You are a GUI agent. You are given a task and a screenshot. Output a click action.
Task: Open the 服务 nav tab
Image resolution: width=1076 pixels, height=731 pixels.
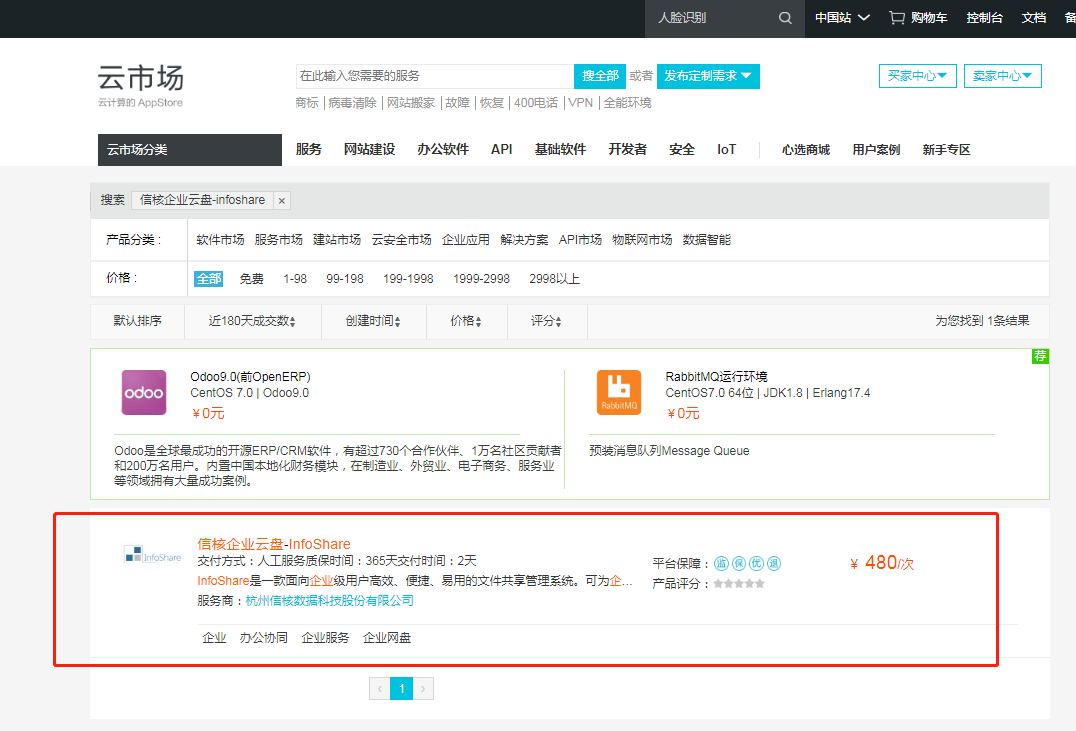coord(309,150)
